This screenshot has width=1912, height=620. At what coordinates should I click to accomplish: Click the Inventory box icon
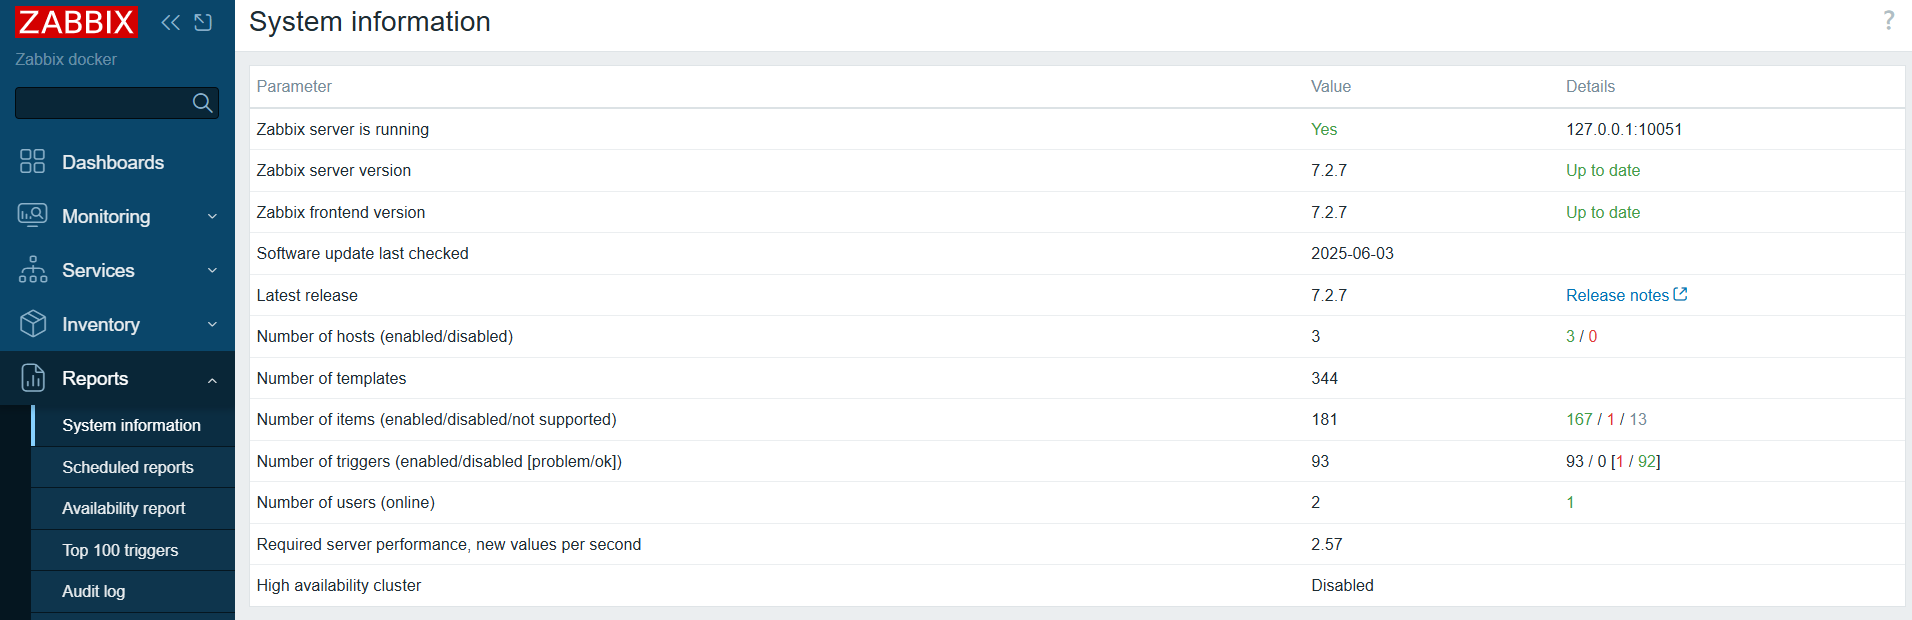[33, 324]
